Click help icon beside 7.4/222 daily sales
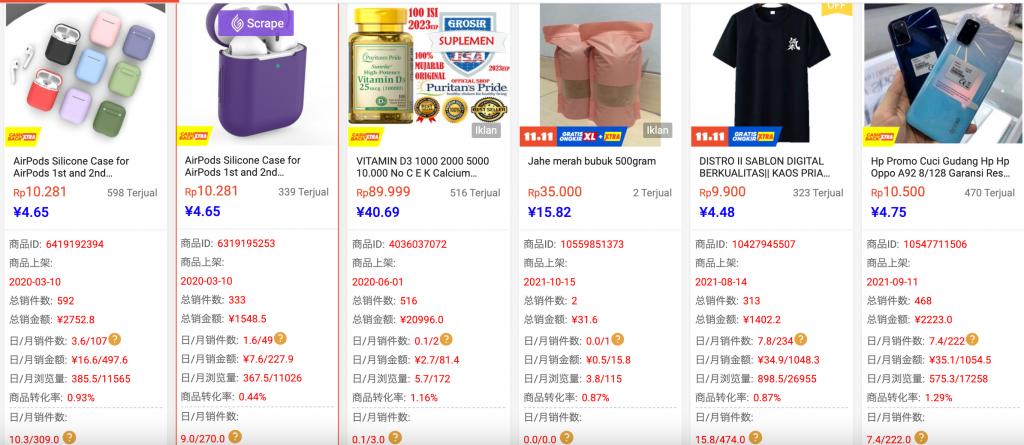The image size is (1024, 445). 972,339
